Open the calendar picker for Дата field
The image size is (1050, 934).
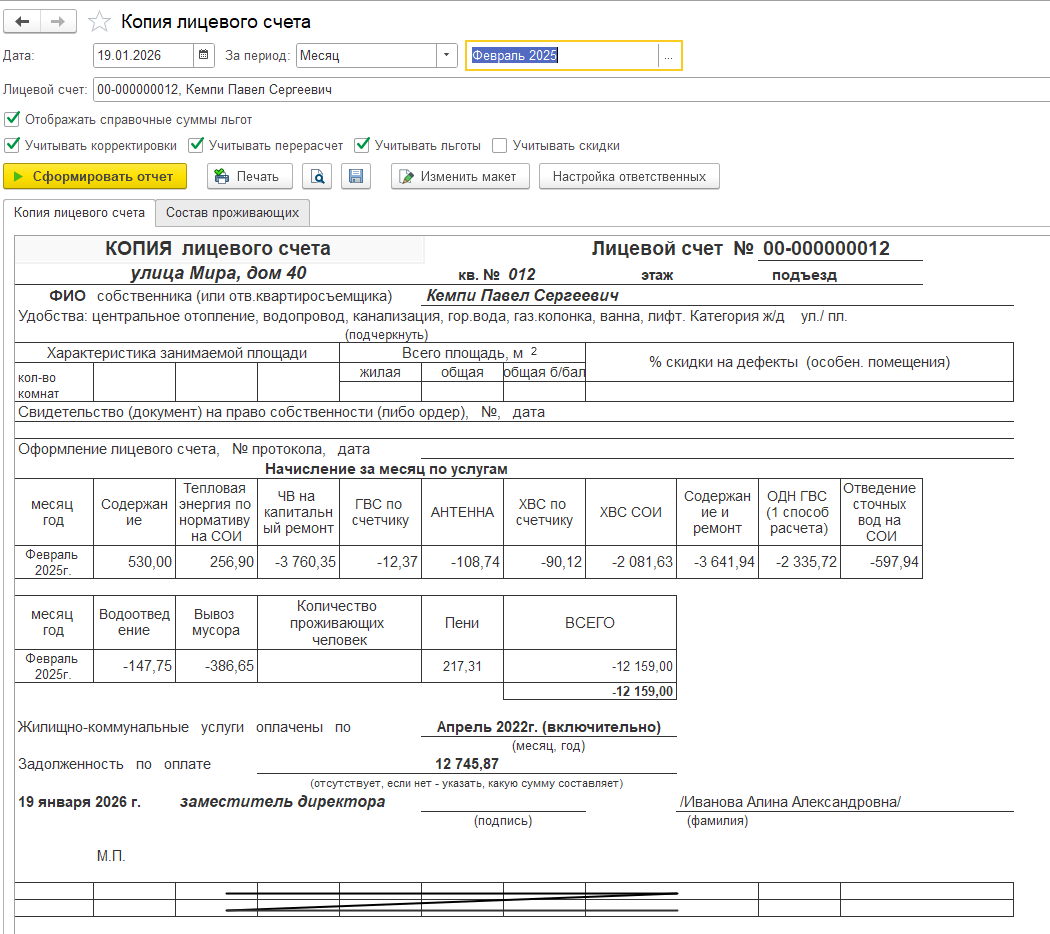click(x=204, y=56)
